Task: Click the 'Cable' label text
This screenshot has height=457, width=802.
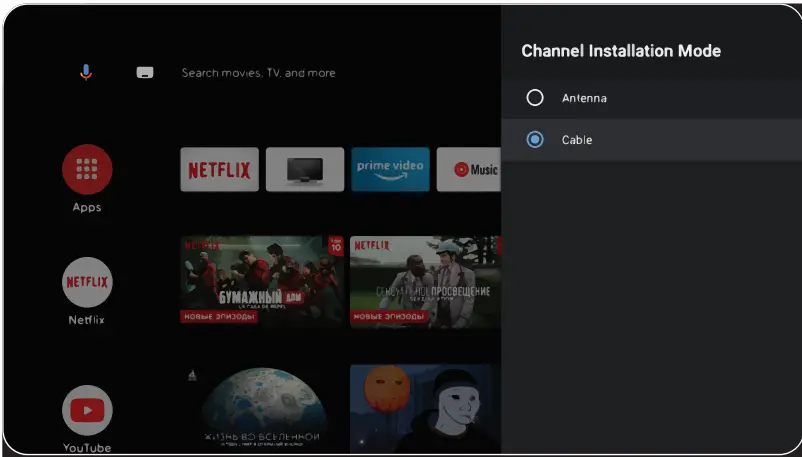Action: (577, 140)
